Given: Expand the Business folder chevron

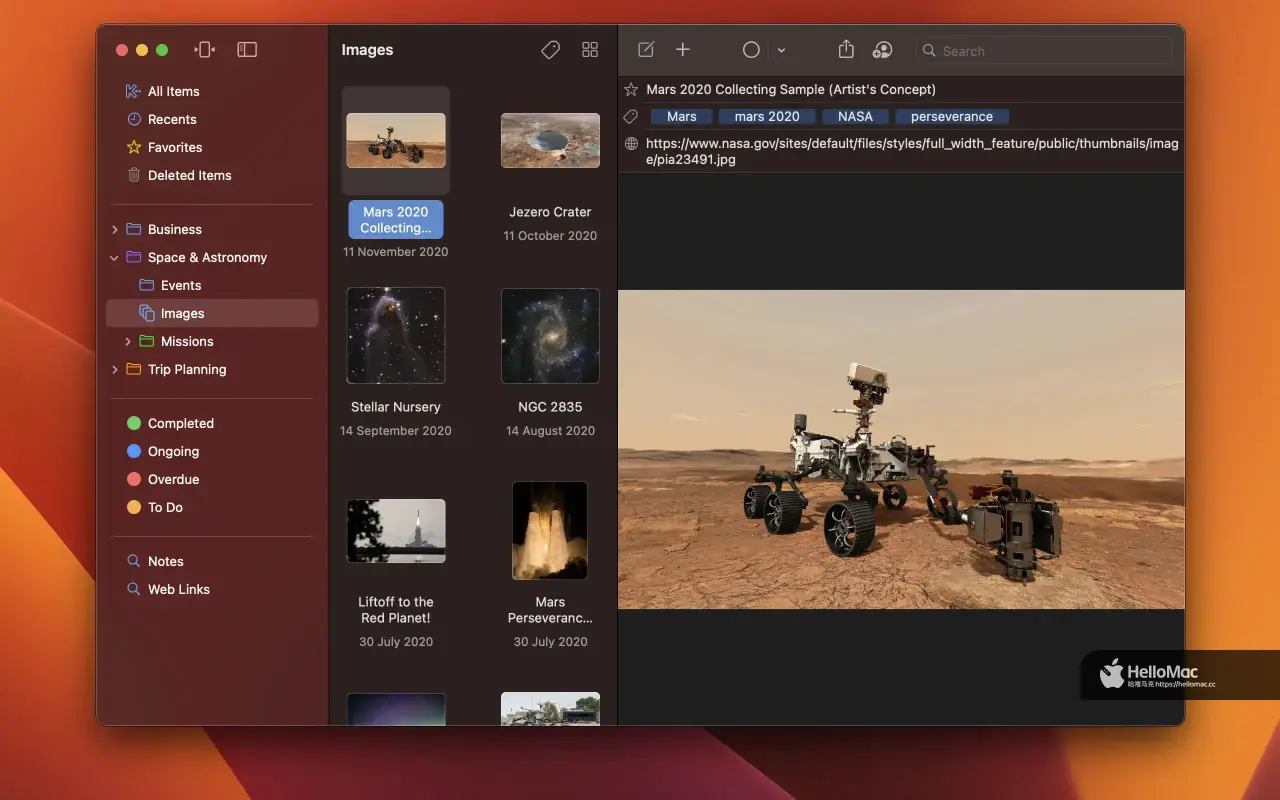Looking at the screenshot, I should click(x=114, y=229).
